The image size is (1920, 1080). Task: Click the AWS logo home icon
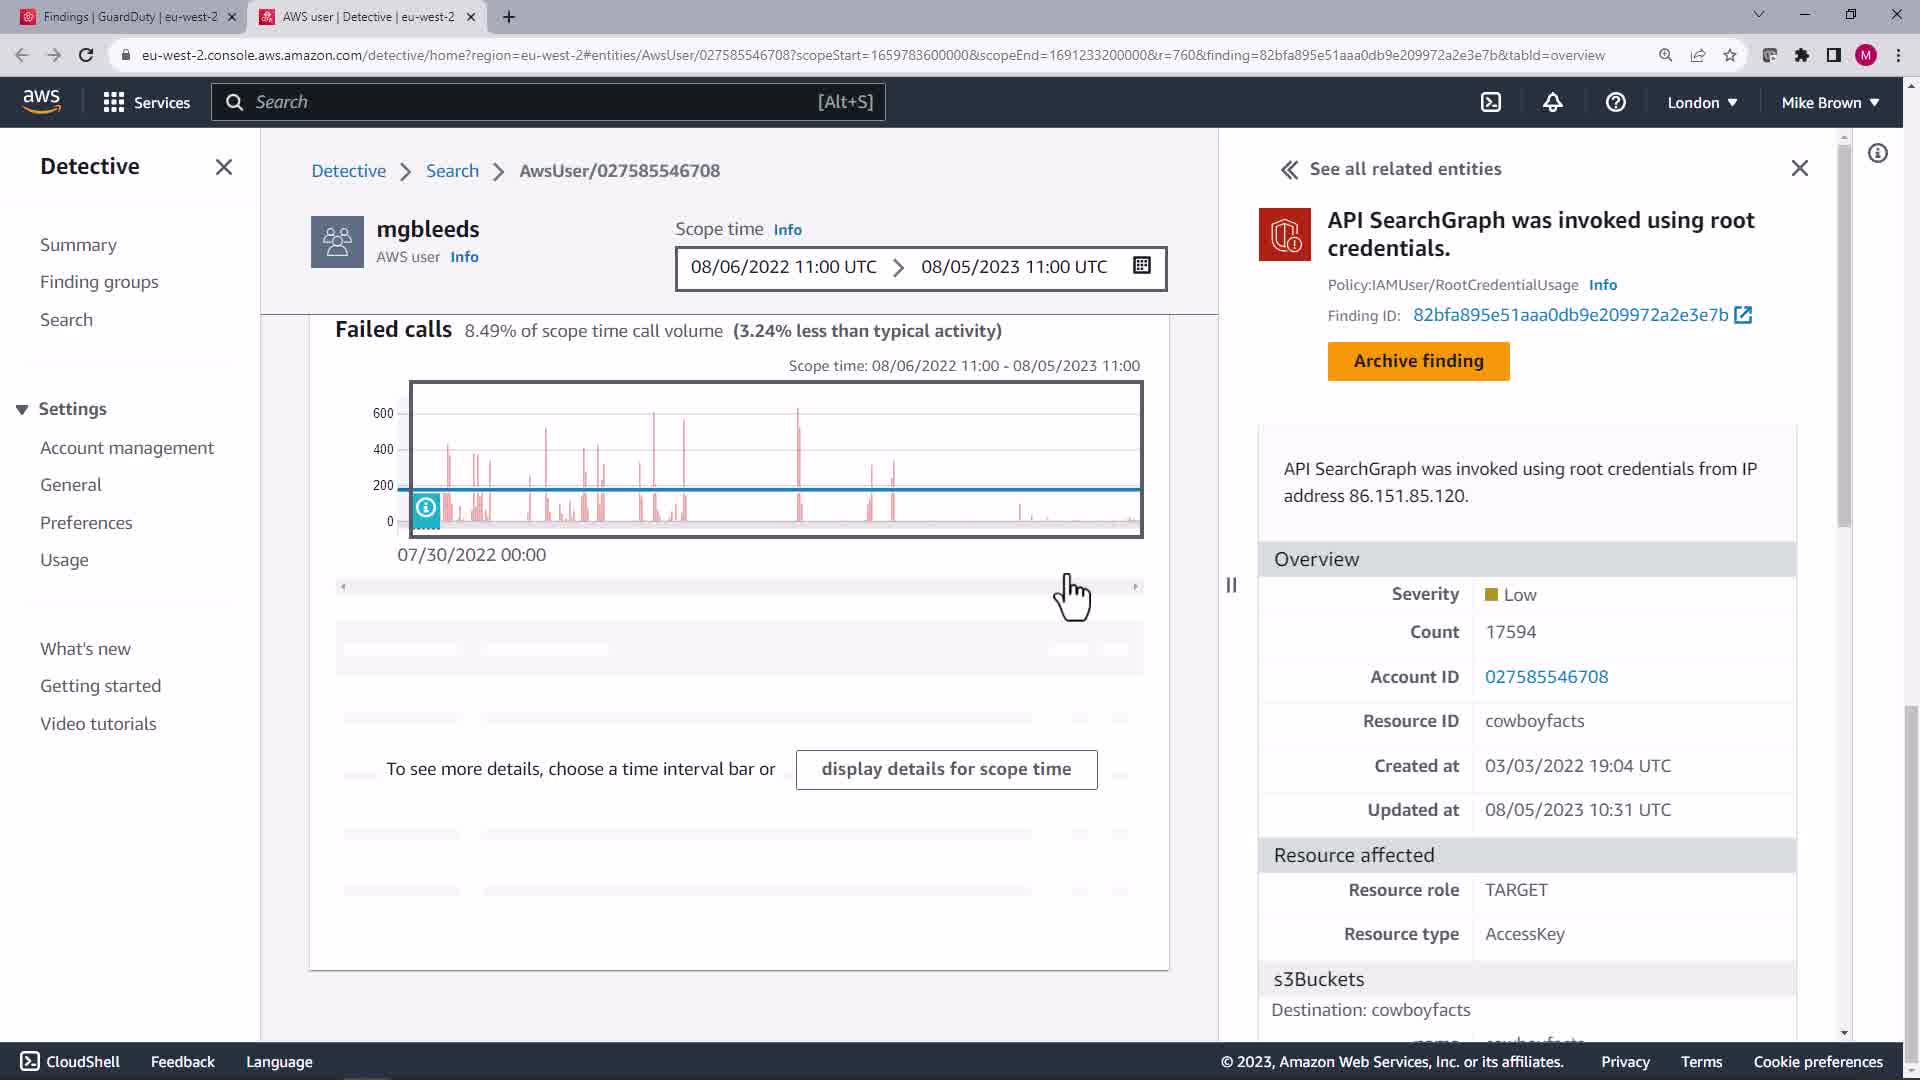coord(41,101)
